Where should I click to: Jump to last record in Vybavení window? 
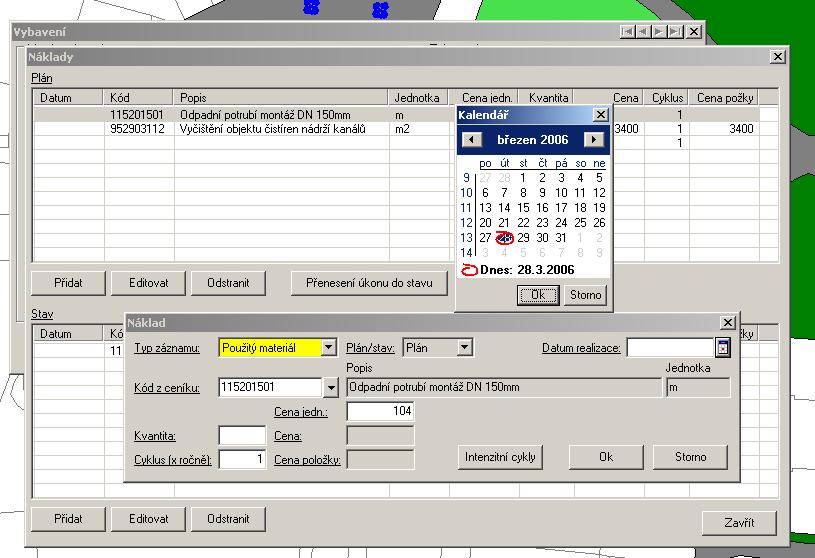[675, 32]
